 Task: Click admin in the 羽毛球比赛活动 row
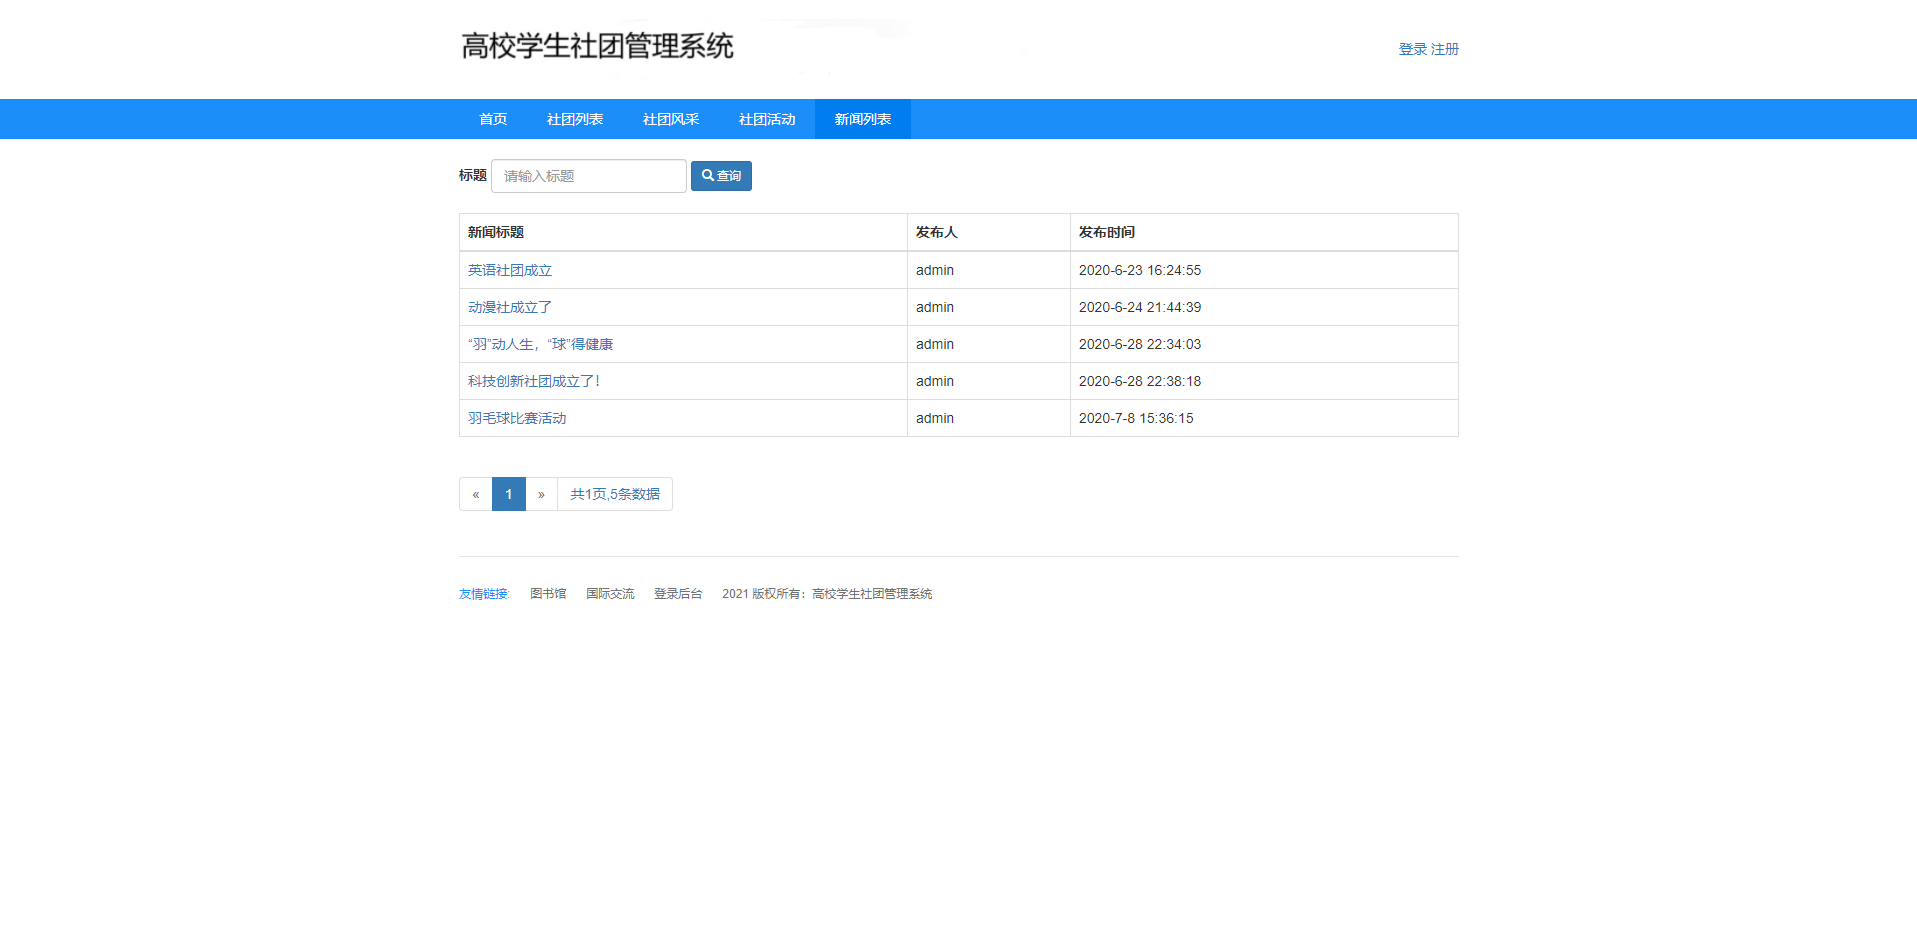[x=935, y=418]
